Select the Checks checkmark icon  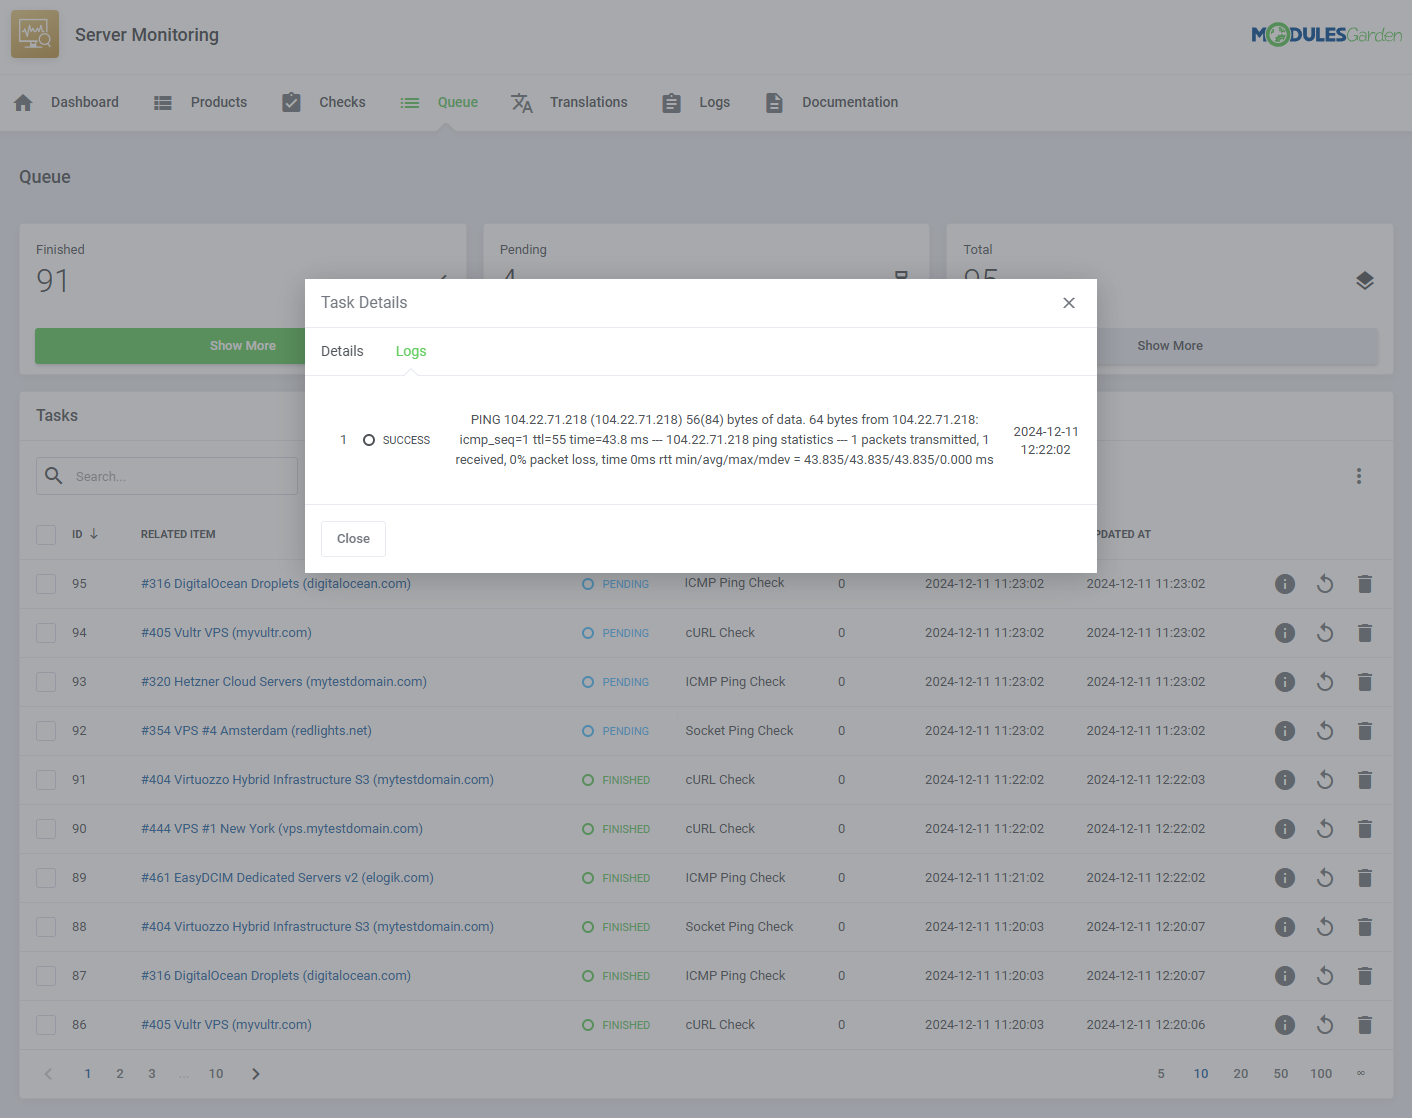point(291,101)
